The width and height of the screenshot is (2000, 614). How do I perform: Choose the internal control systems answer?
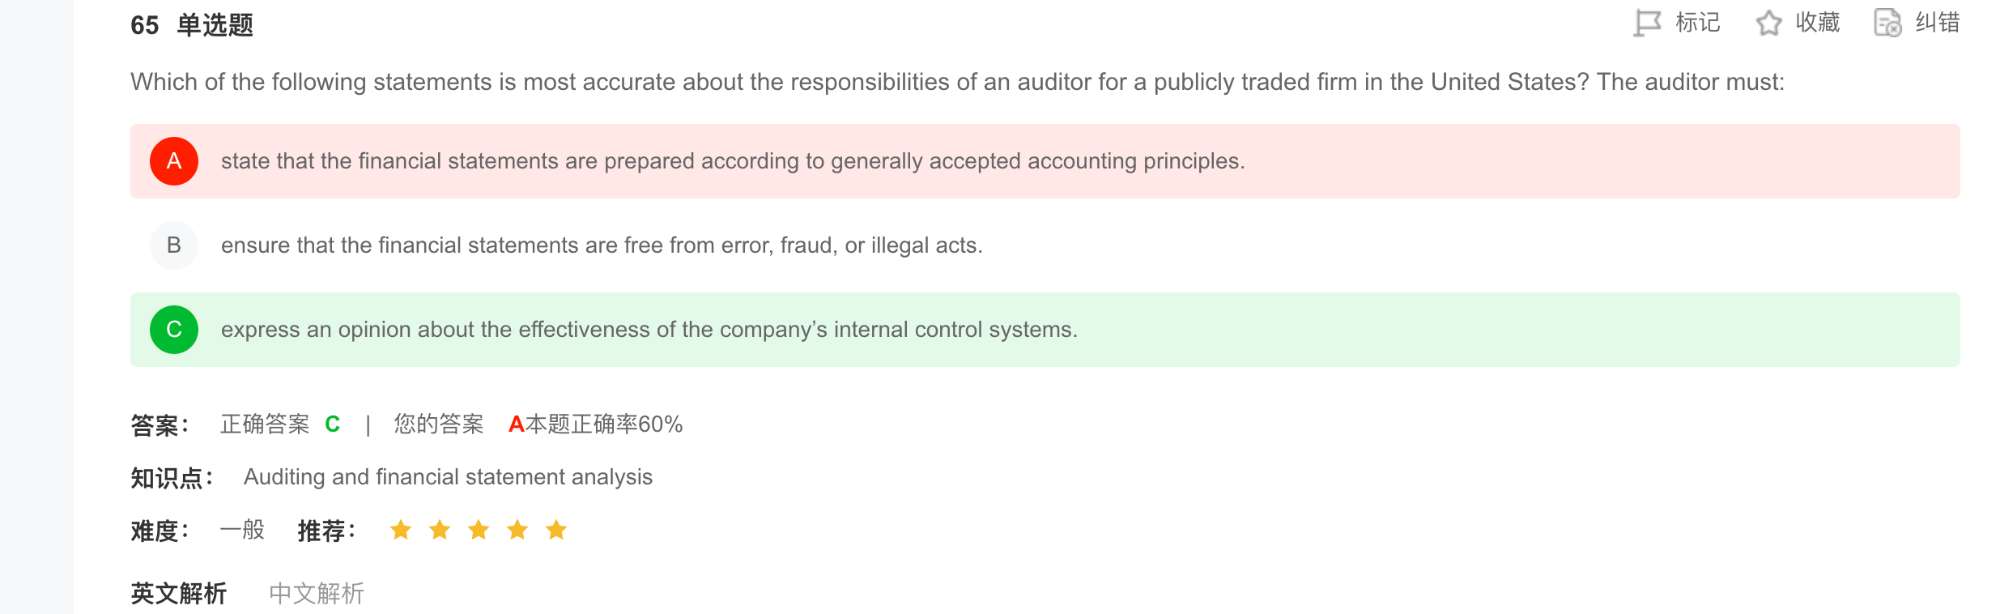pos(649,330)
